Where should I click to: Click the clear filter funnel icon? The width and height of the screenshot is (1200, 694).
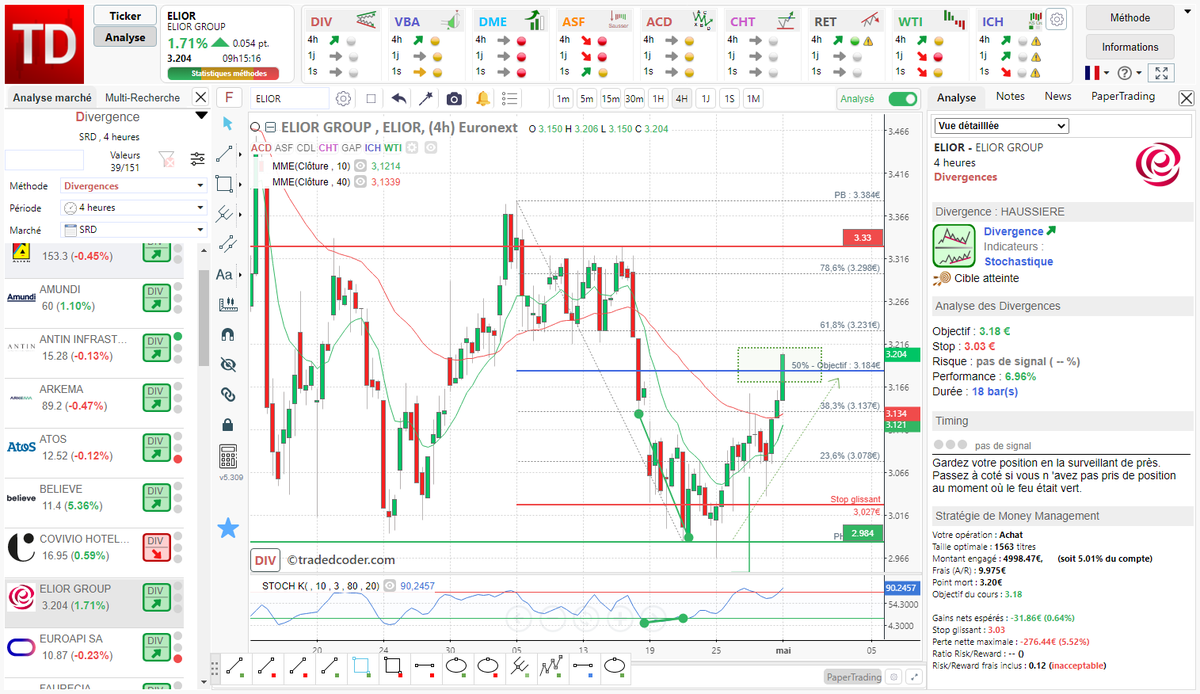pyautogui.click(x=168, y=158)
